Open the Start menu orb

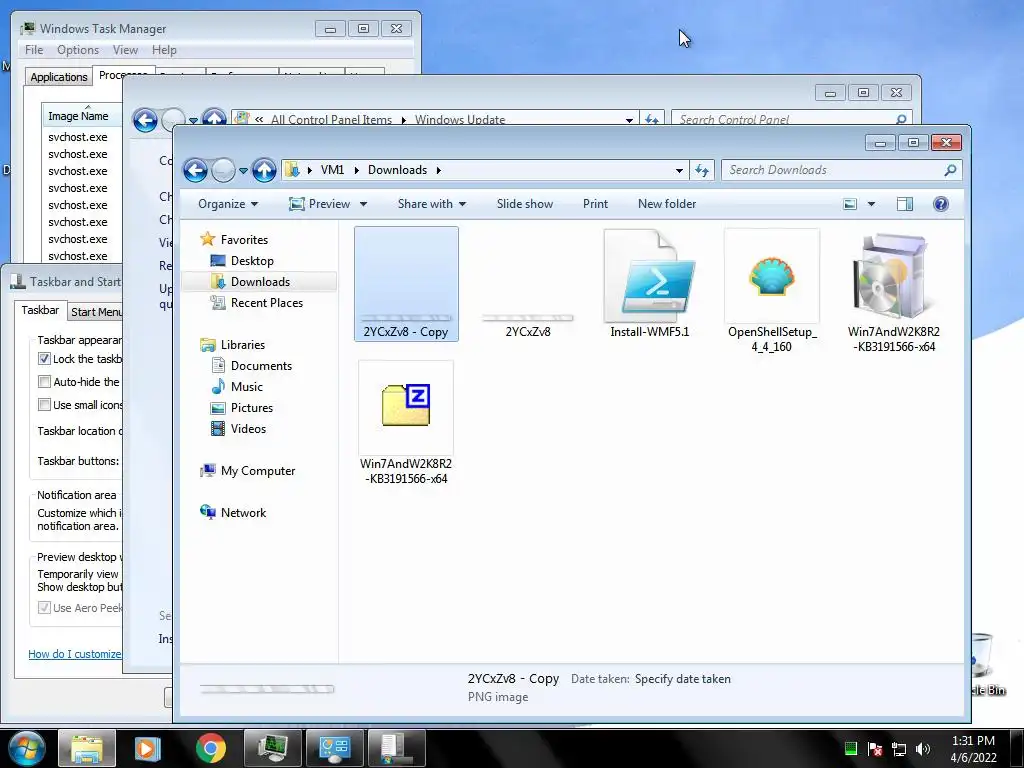tap(27, 748)
